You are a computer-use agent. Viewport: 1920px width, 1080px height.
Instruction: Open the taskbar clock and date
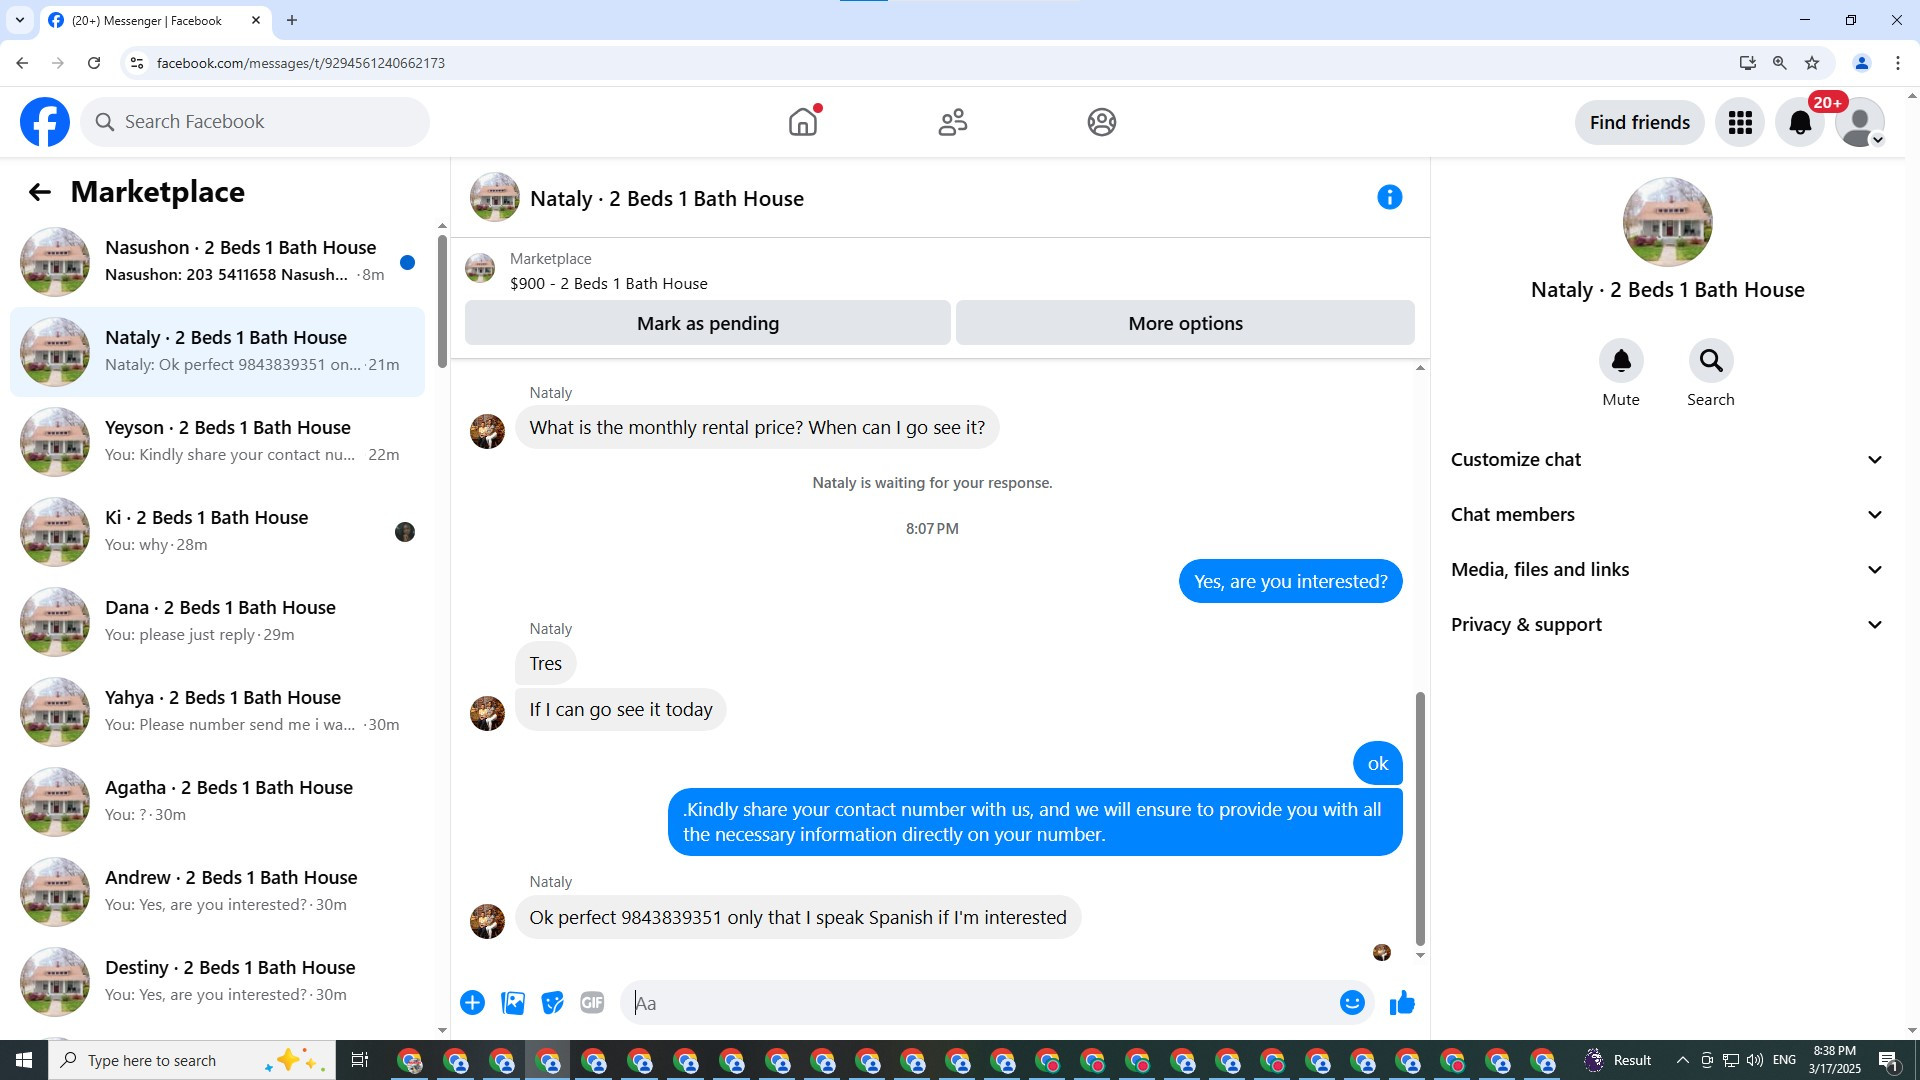1834,1060
